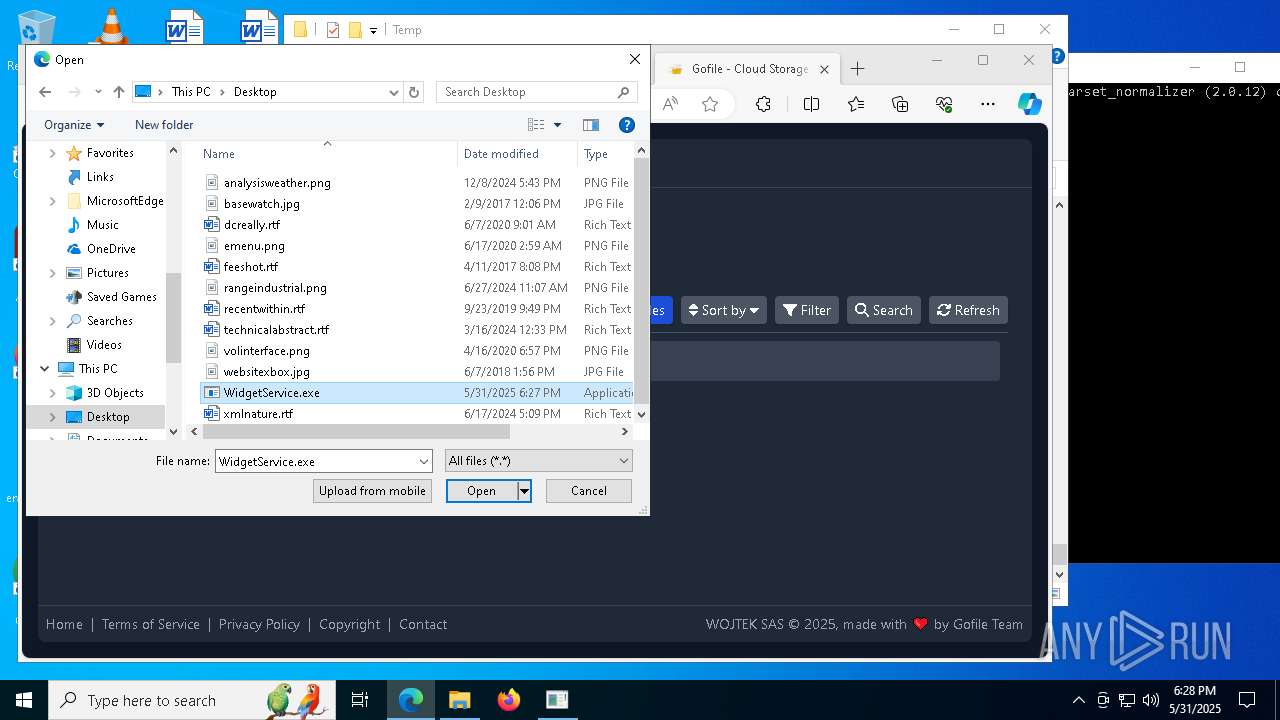Screen dimensions: 1280x720
Task: Click the Up directory arrow in Open dialog
Action: (119, 92)
